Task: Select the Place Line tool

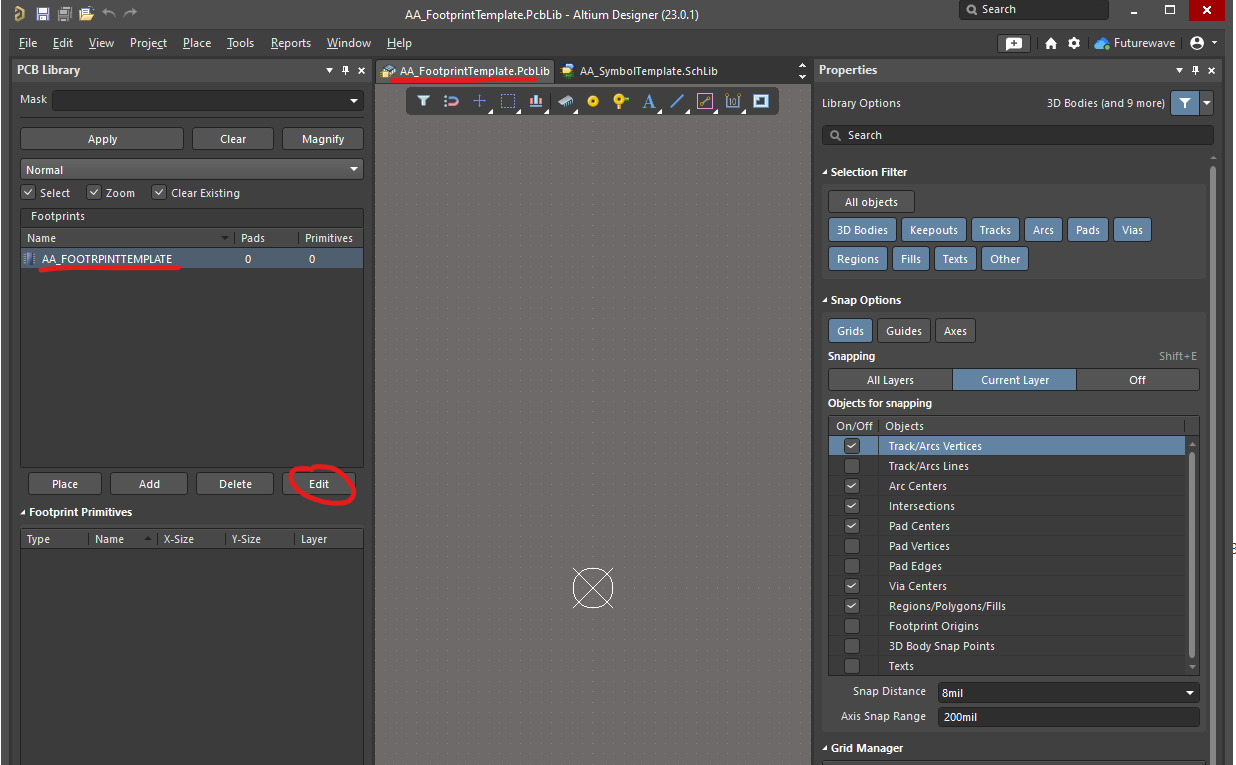Action: pyautogui.click(x=677, y=101)
